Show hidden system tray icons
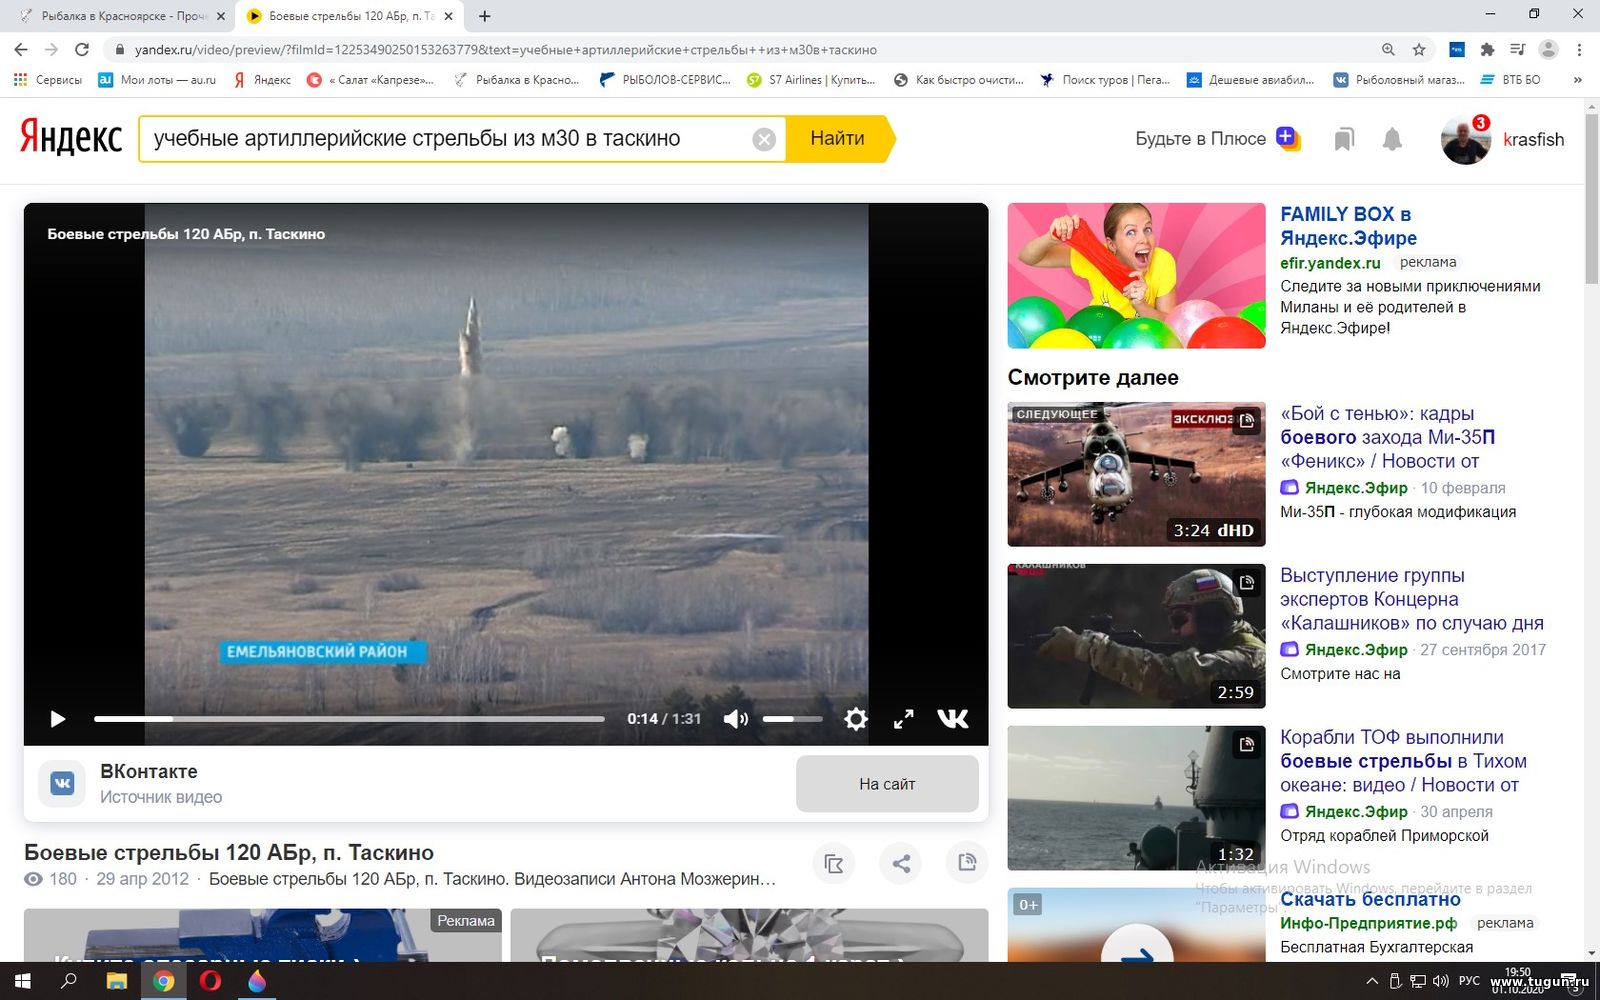The height and width of the screenshot is (1000, 1600). coord(1371,981)
